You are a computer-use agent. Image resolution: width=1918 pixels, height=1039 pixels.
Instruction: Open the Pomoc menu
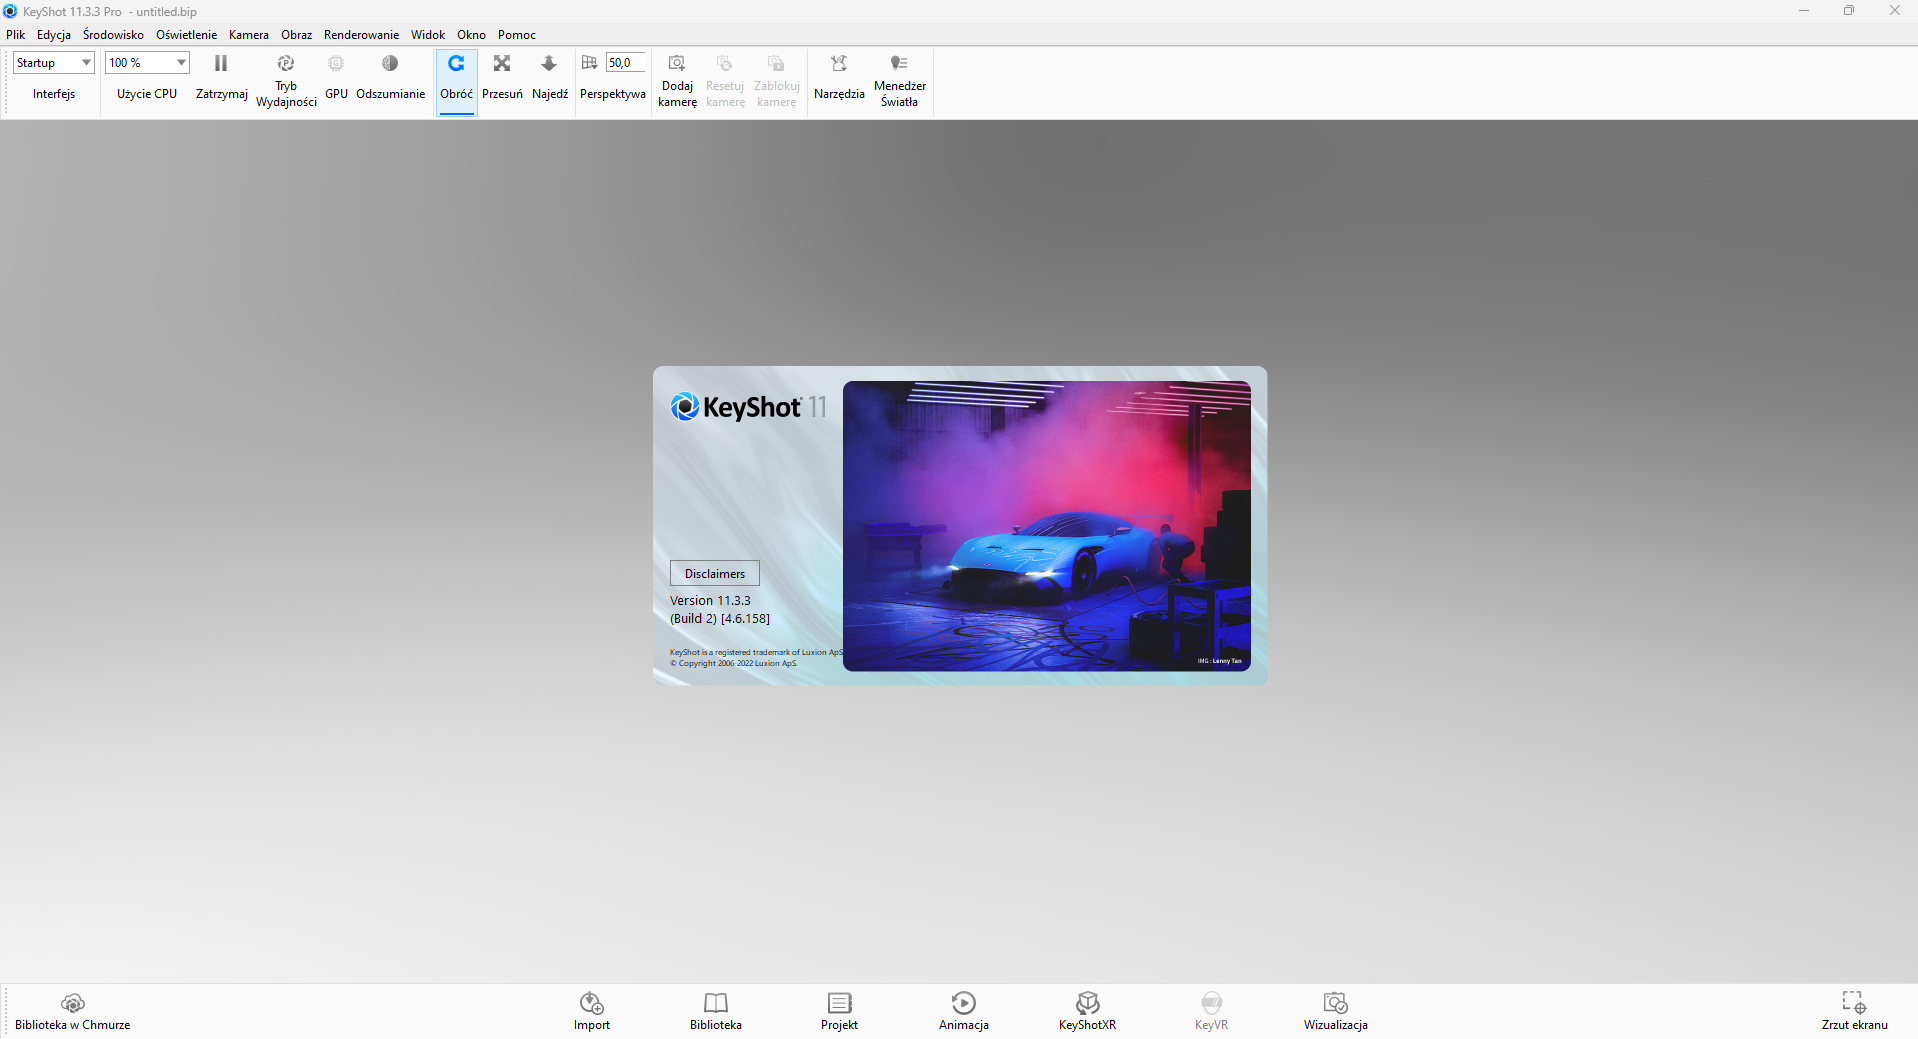pos(517,35)
